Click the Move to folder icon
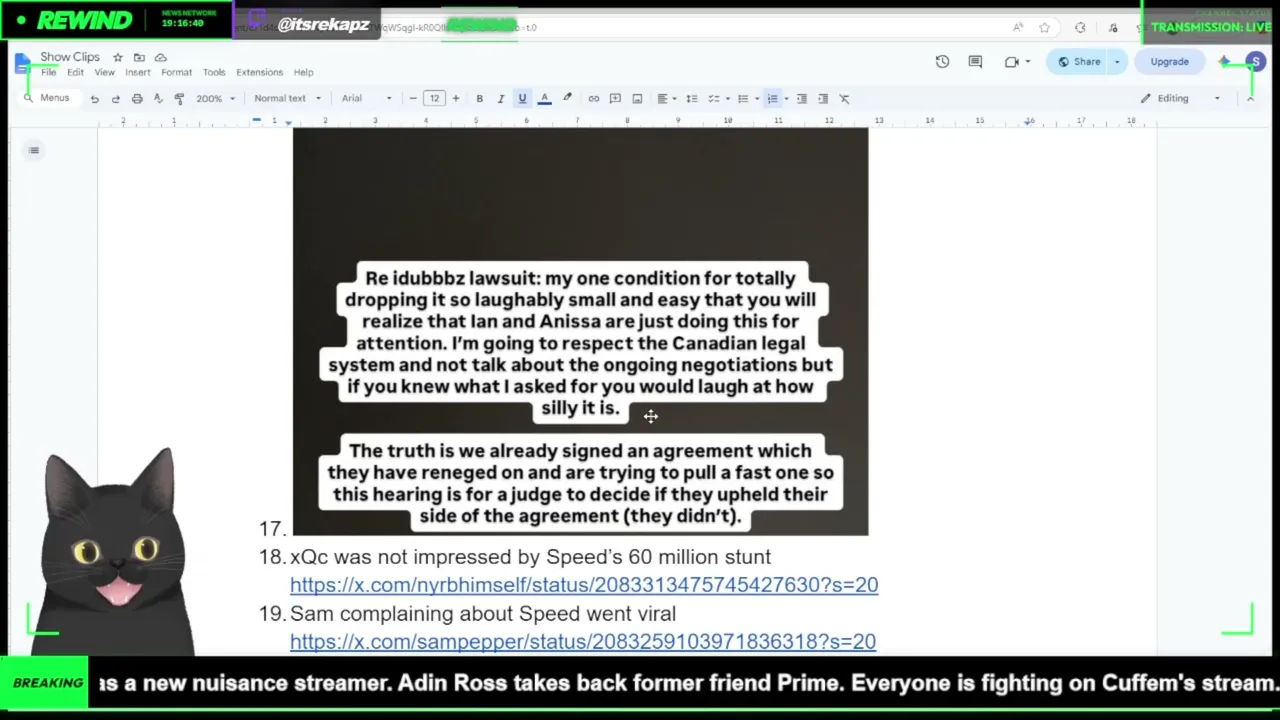The image size is (1280, 720). tap(139, 57)
